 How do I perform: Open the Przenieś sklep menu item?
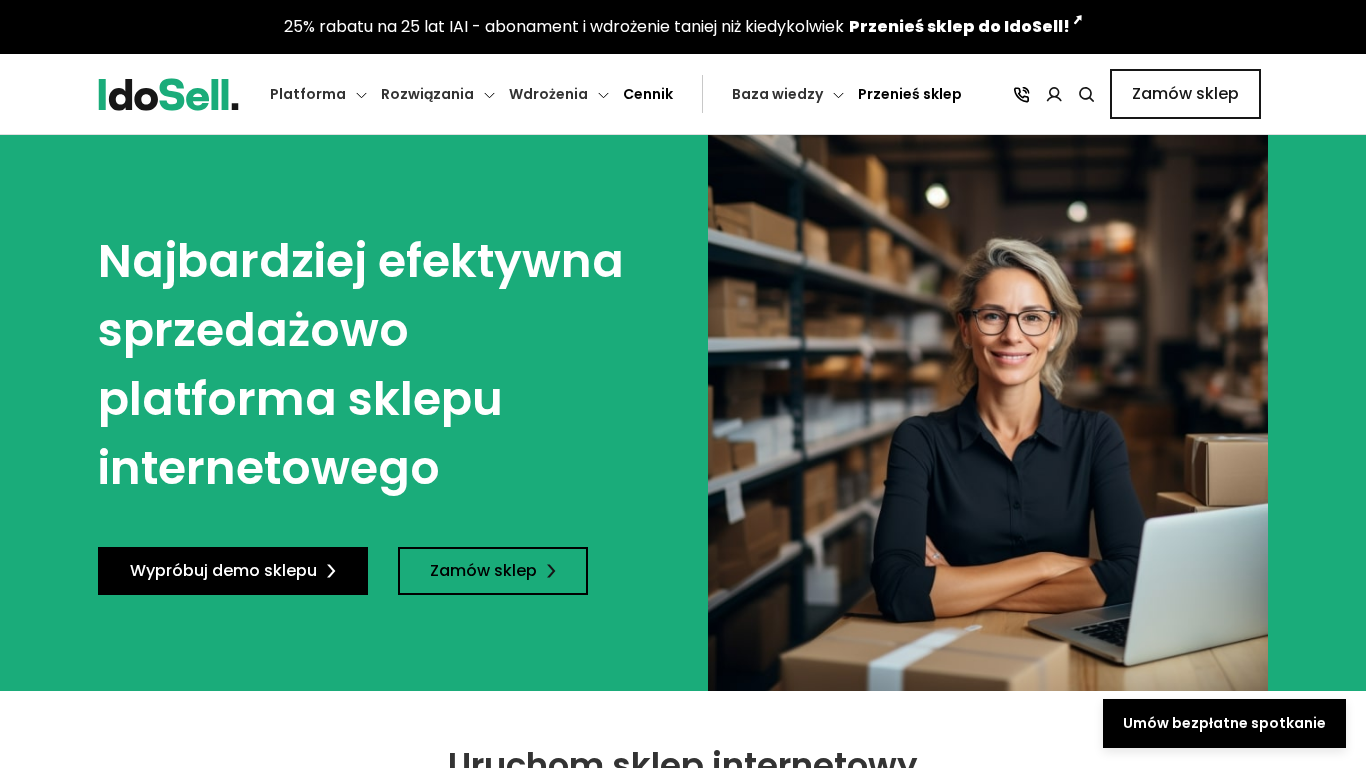coord(910,94)
